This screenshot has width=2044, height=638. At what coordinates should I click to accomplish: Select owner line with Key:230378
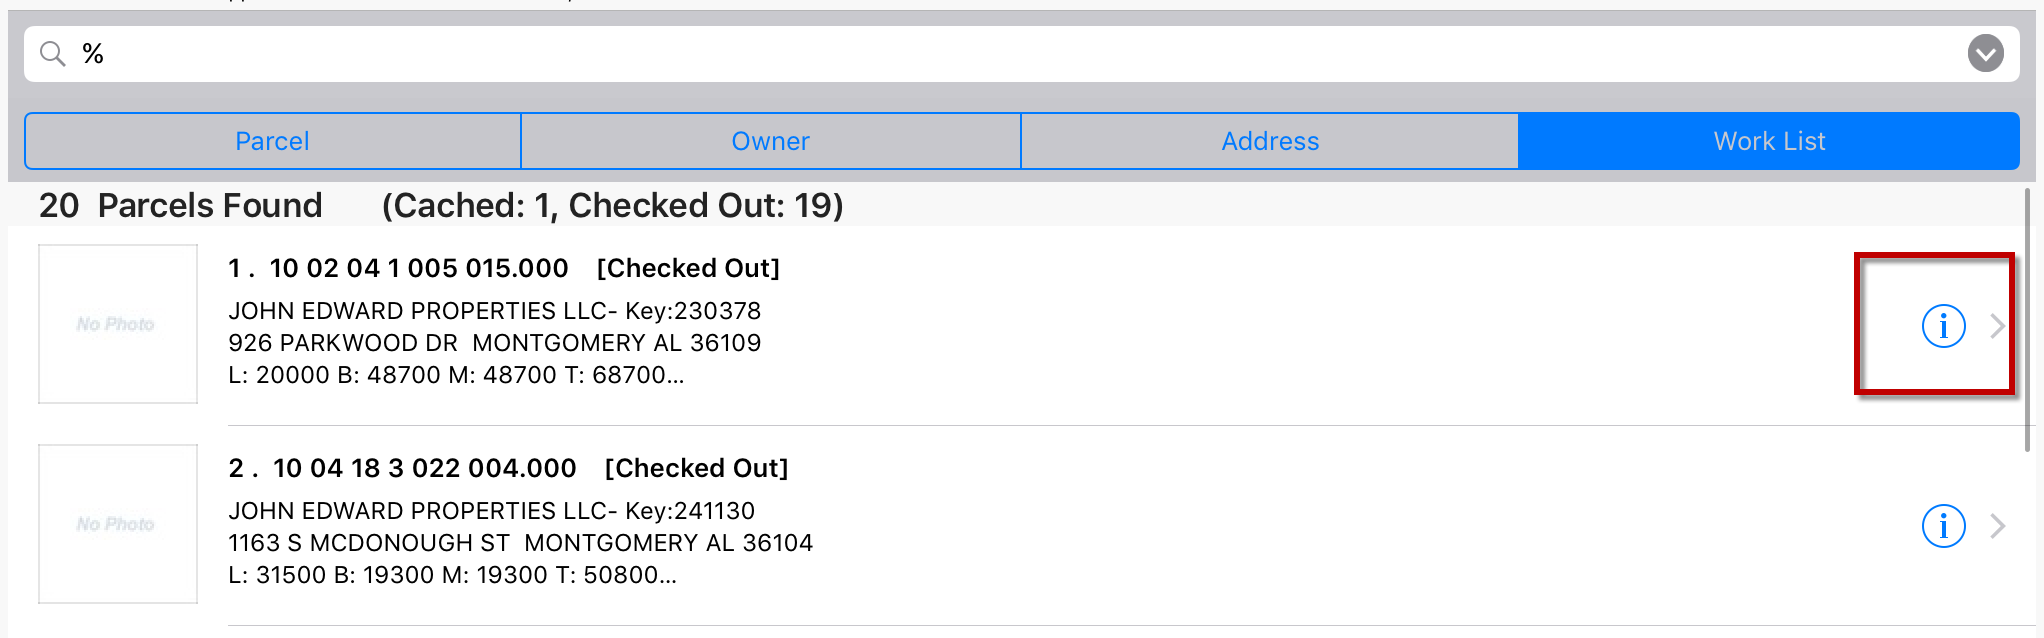click(495, 311)
